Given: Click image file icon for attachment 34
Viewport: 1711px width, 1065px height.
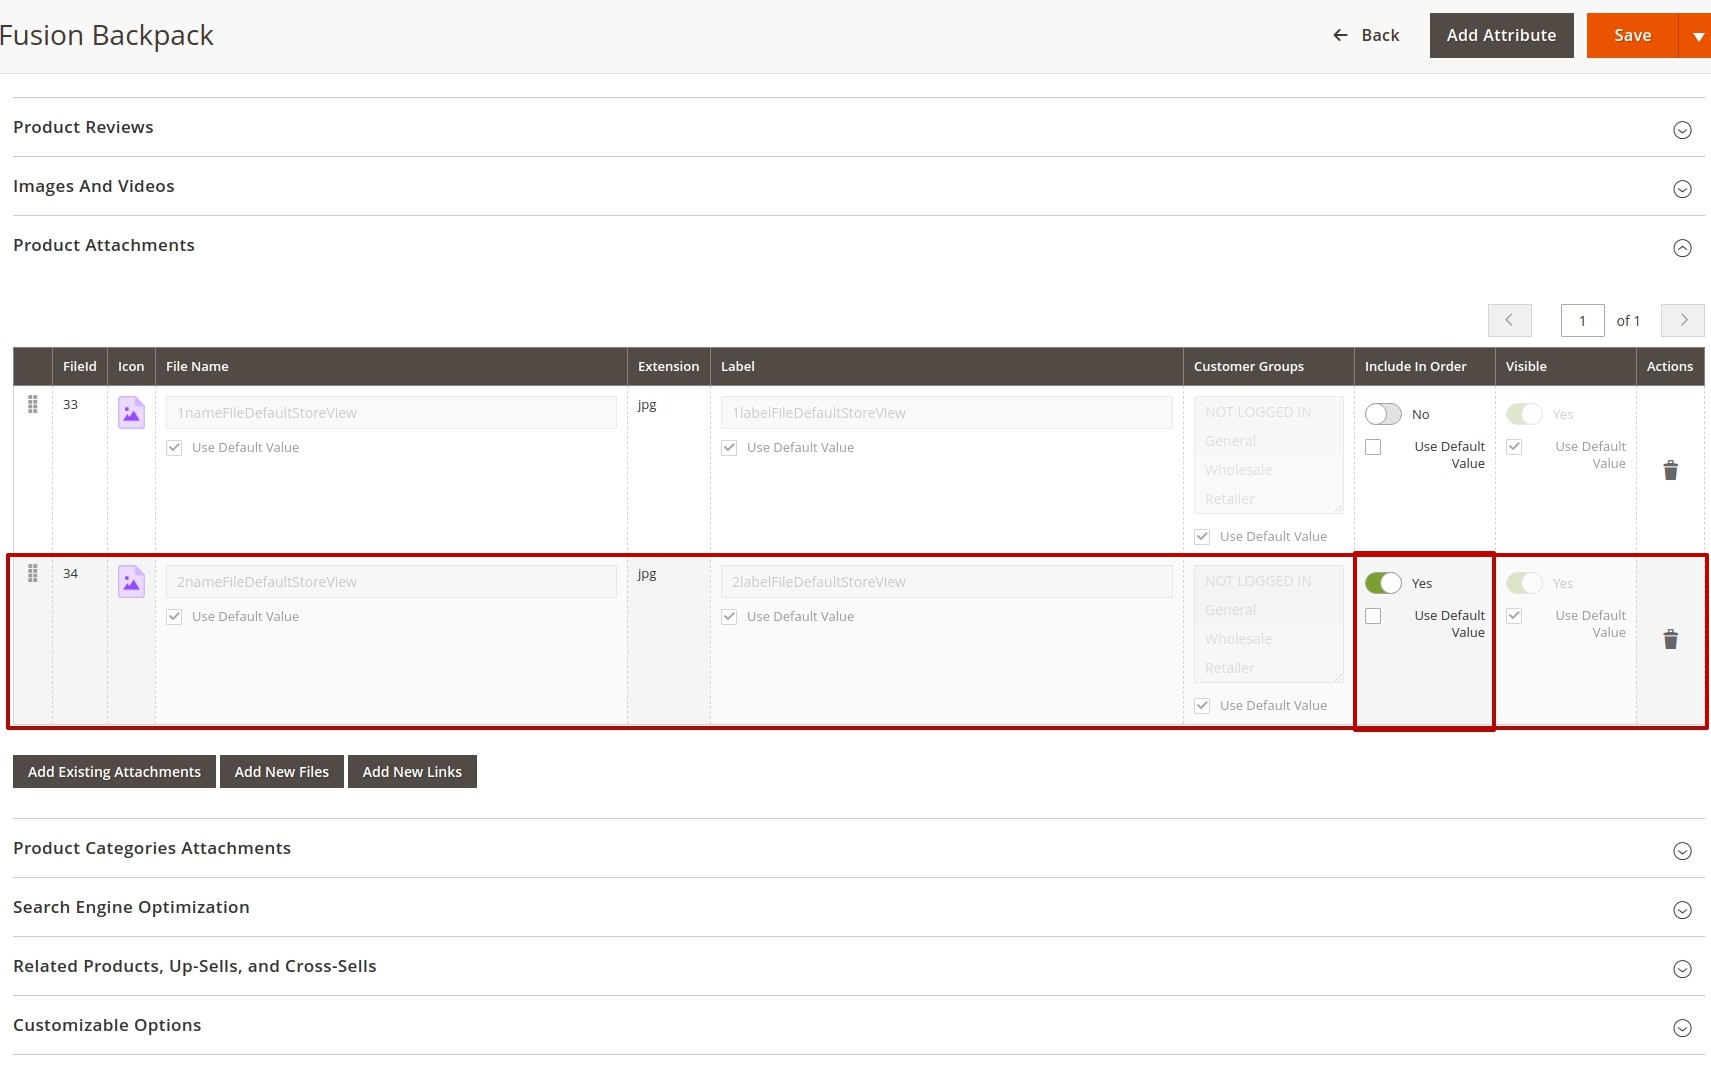Looking at the screenshot, I should tap(131, 581).
